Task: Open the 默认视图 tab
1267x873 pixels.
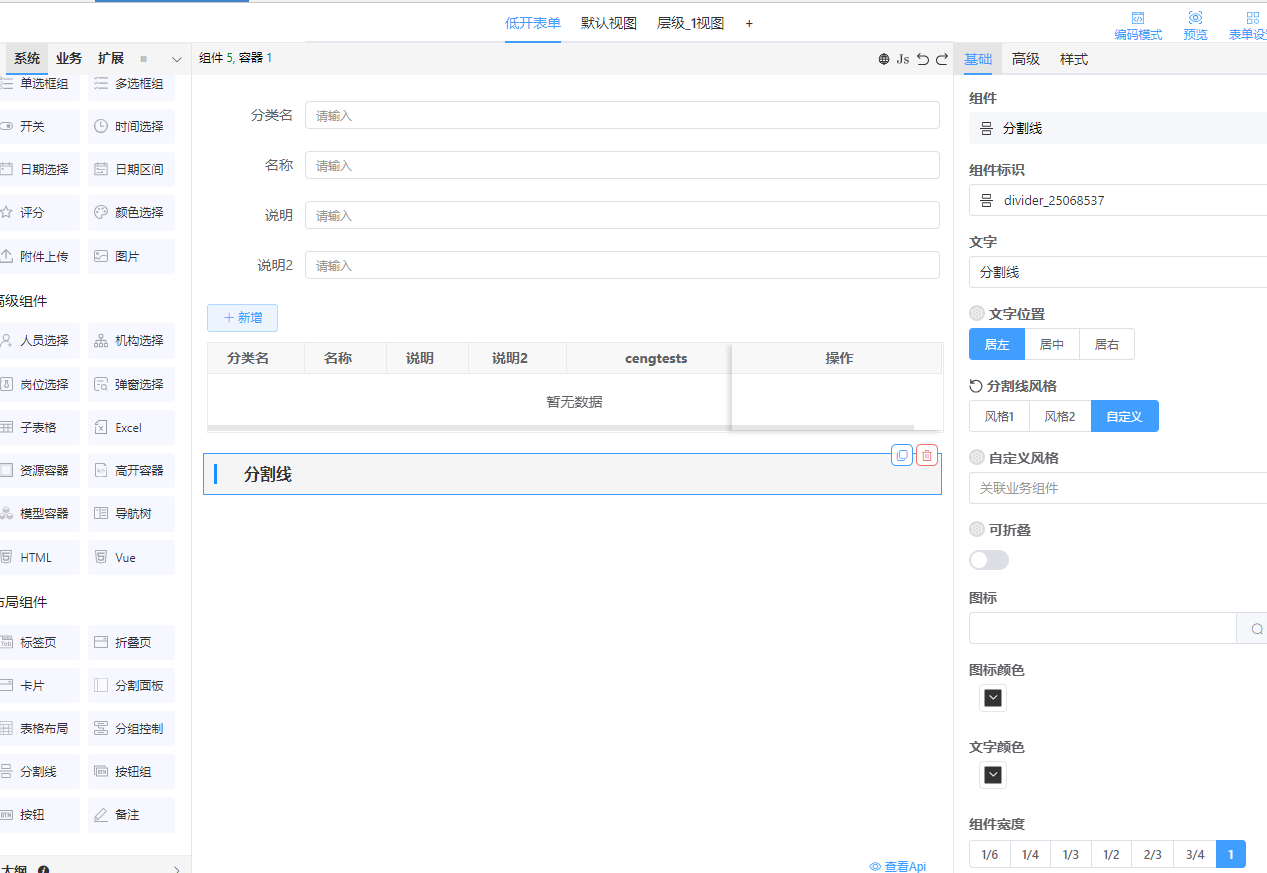Action: point(609,23)
